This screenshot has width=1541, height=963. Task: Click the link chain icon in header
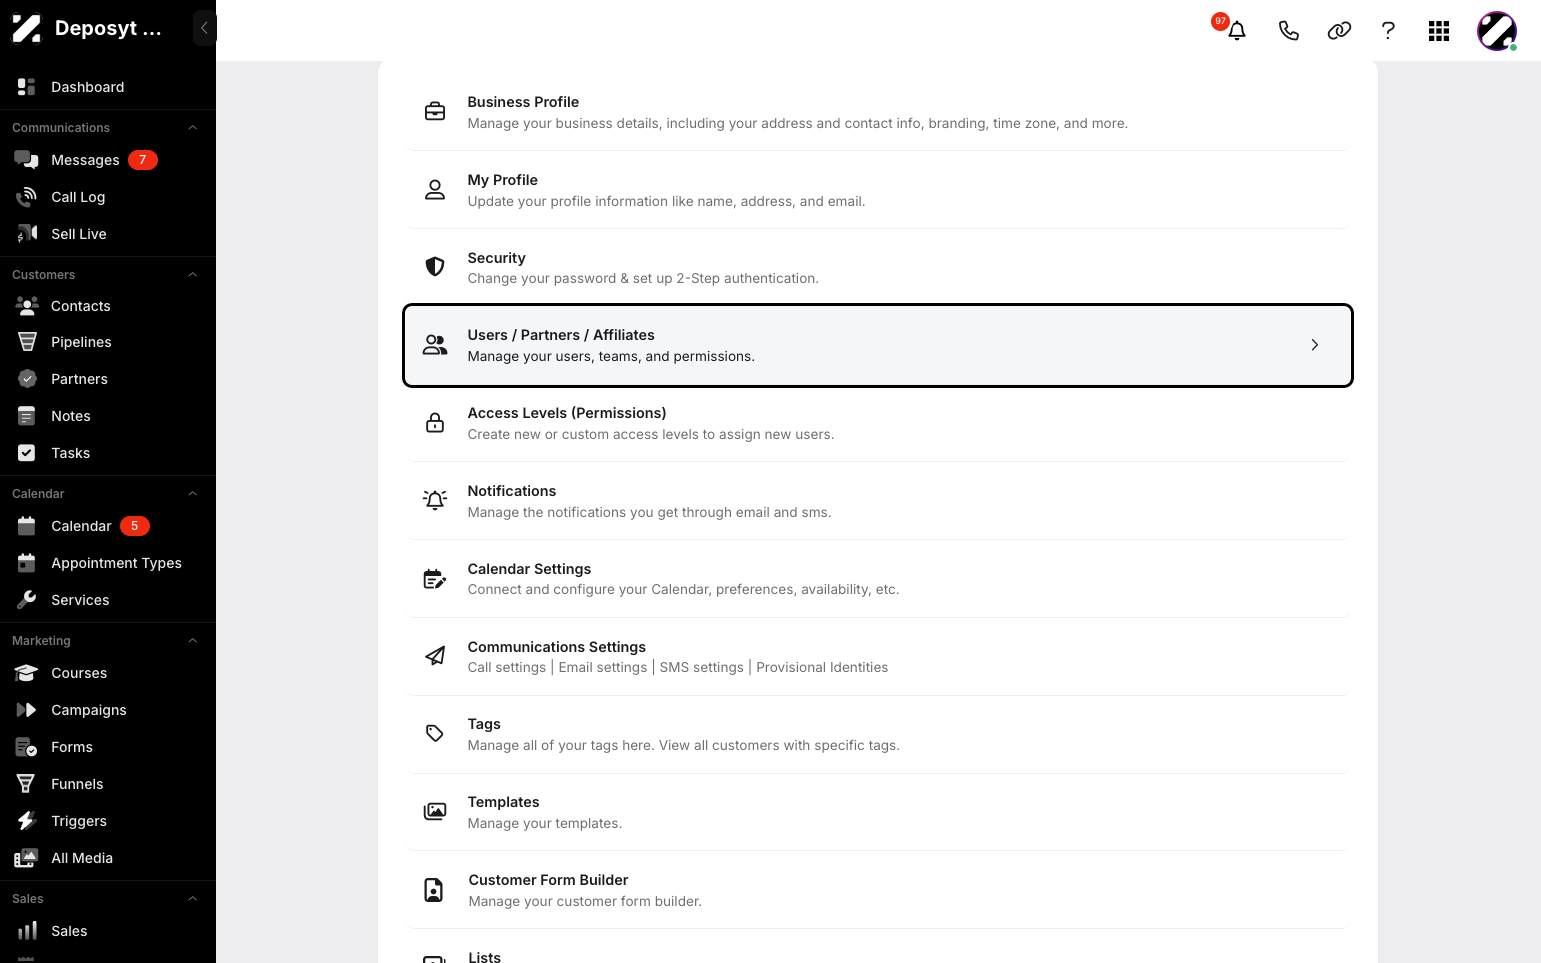pos(1339,31)
